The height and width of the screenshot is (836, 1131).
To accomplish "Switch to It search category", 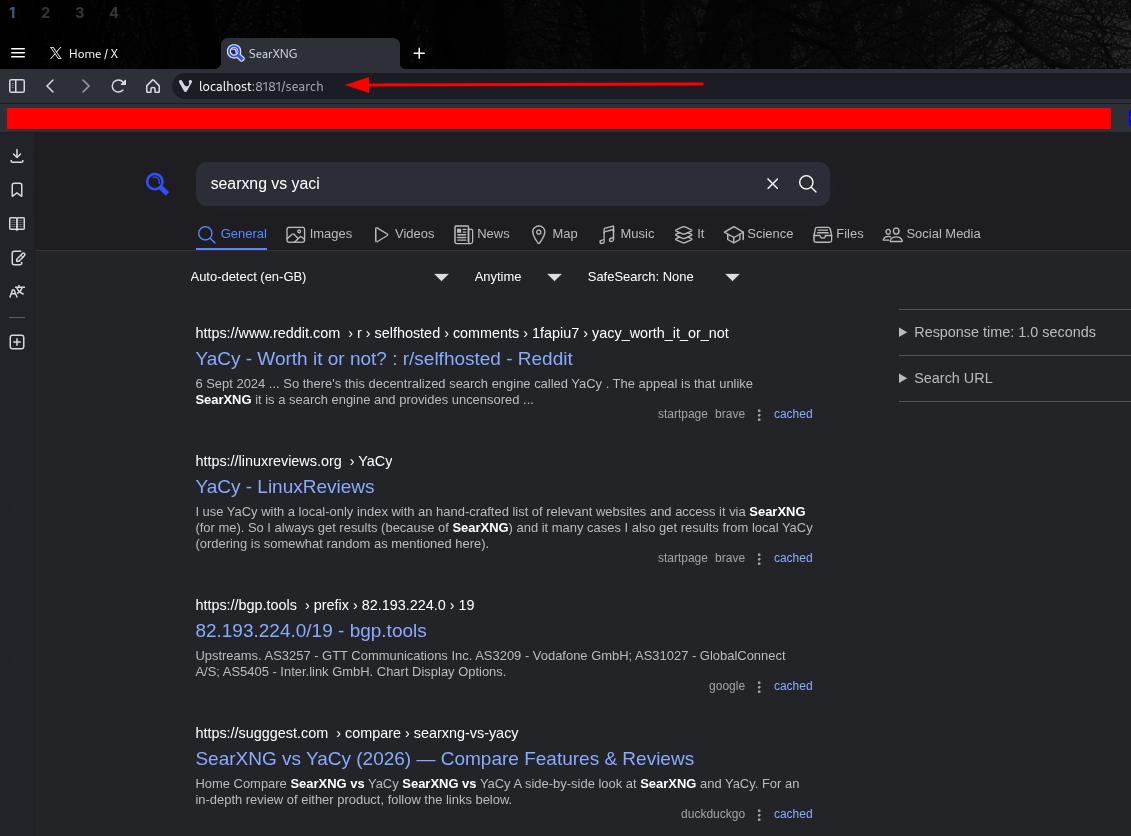I will point(689,234).
